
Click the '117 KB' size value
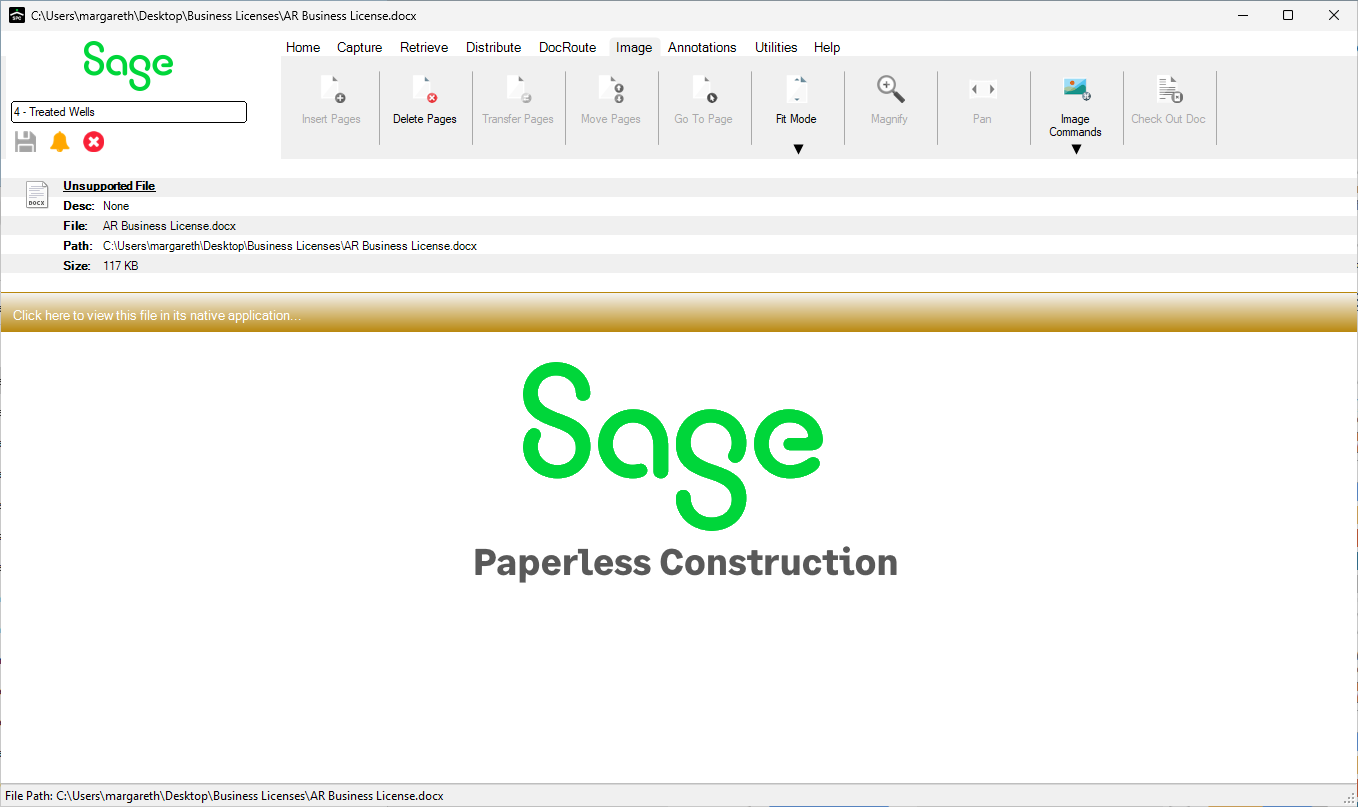[x=120, y=265]
